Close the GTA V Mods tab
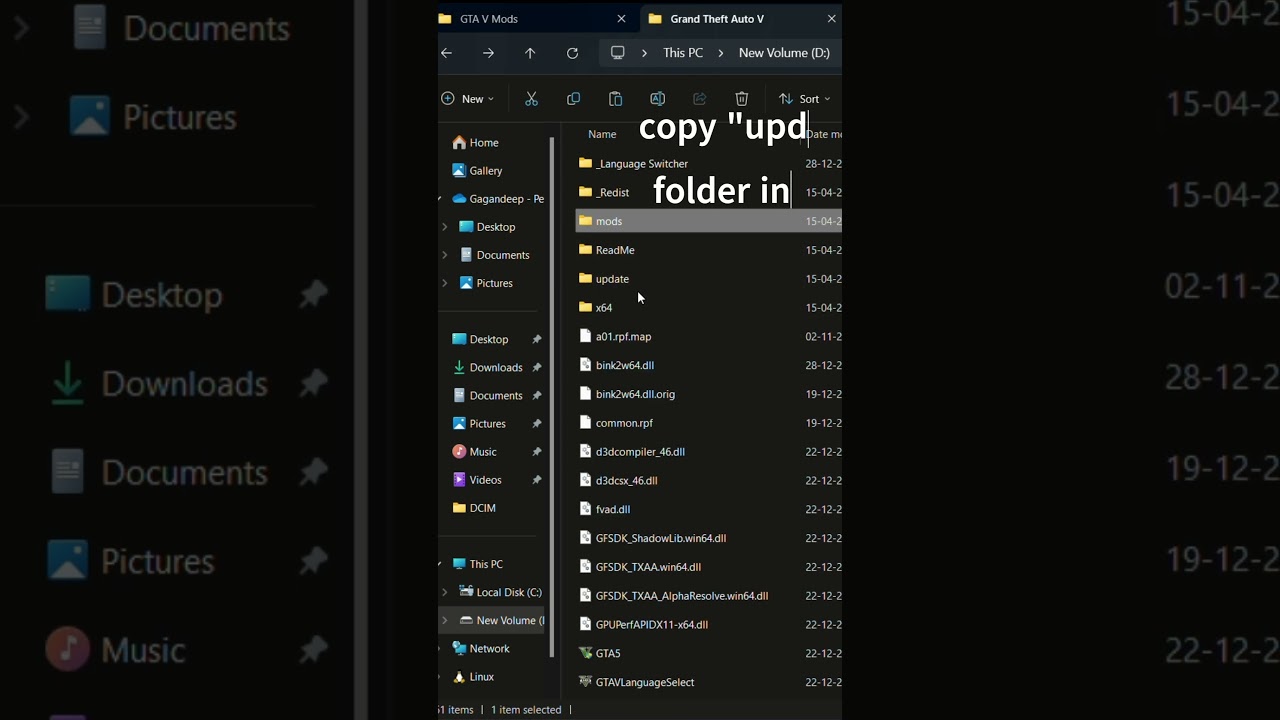The height and width of the screenshot is (720, 1280). tap(621, 19)
